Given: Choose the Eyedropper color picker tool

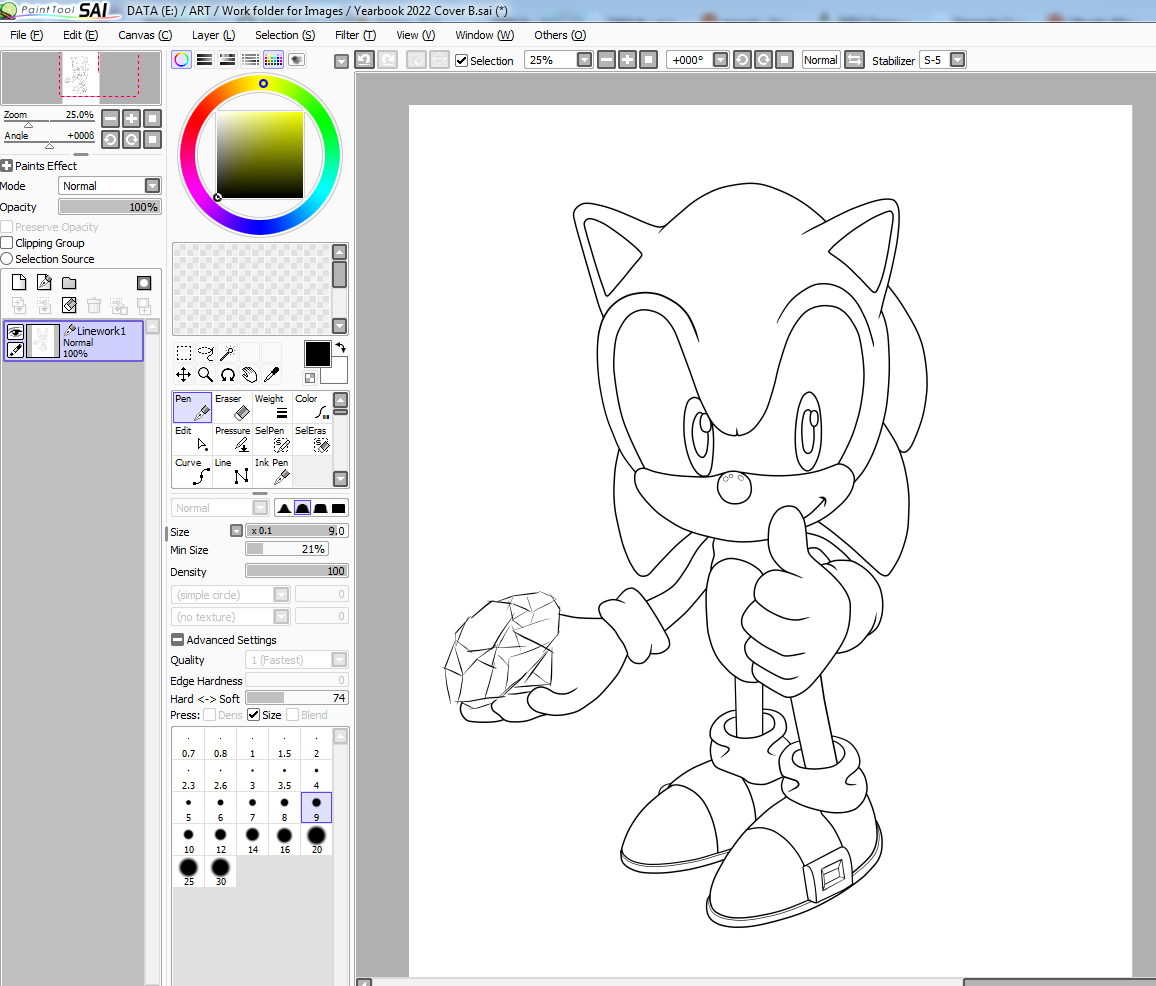Looking at the screenshot, I should coord(271,375).
